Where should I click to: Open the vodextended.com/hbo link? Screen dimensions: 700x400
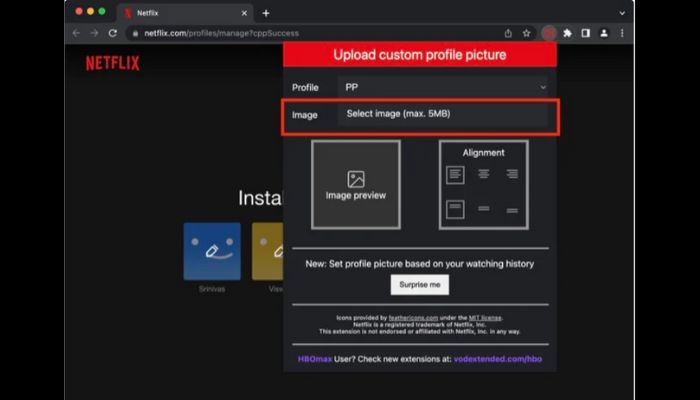(498, 359)
